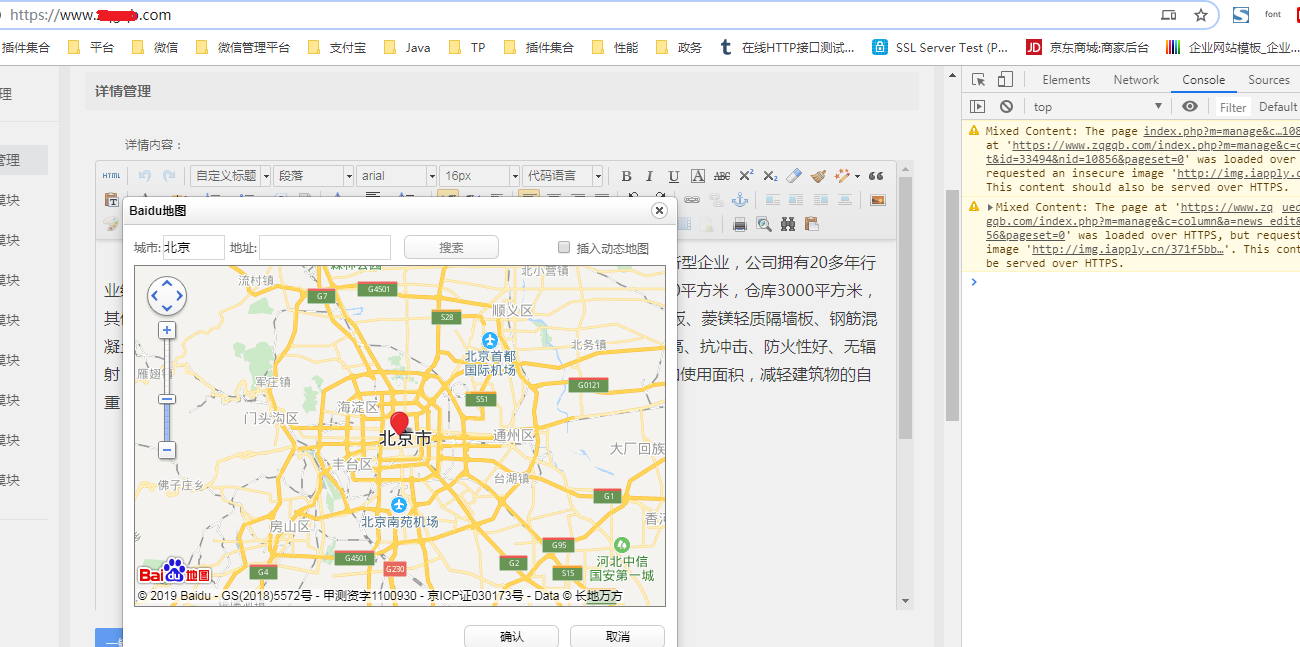Insert a blockquote with quote icon
1300x647 pixels.
pos(876,176)
